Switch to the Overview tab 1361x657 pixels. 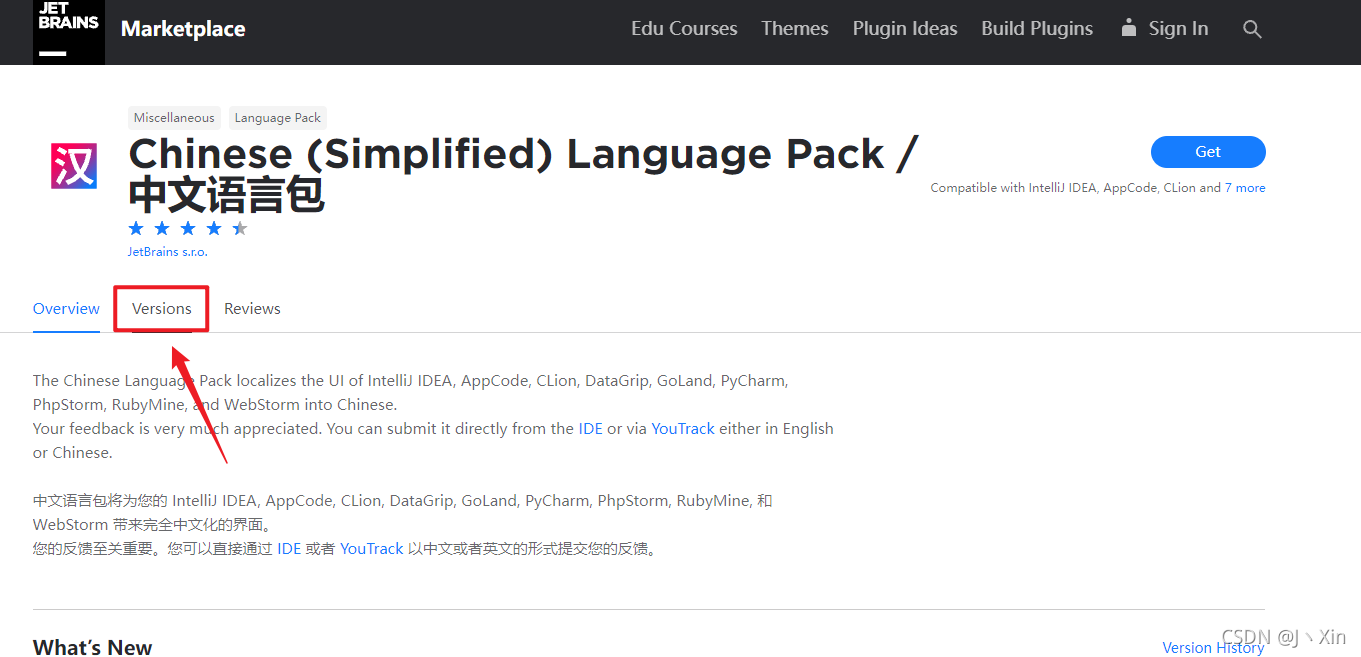[x=66, y=308]
